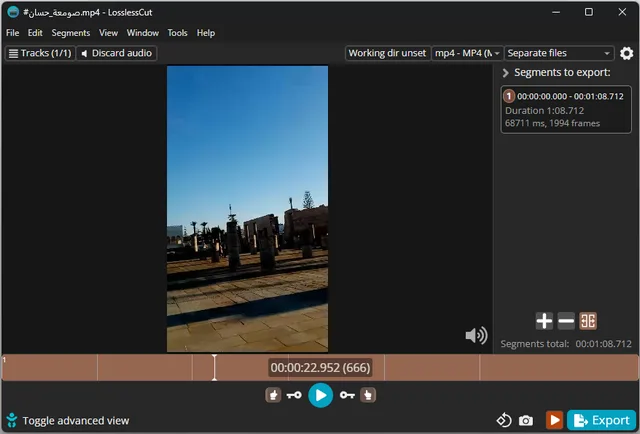Toggle the Discard audio option
Image resolution: width=640 pixels, height=434 pixels.
click(x=117, y=54)
